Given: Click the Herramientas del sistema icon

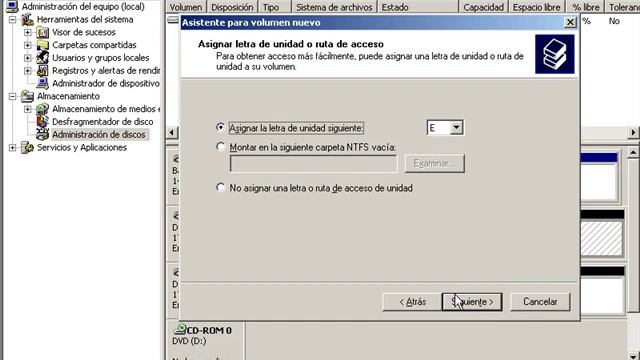Looking at the screenshot, I should (x=27, y=19).
